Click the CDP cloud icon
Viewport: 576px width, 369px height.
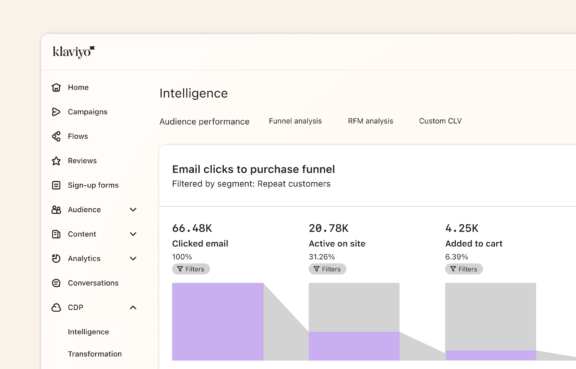coord(56,307)
